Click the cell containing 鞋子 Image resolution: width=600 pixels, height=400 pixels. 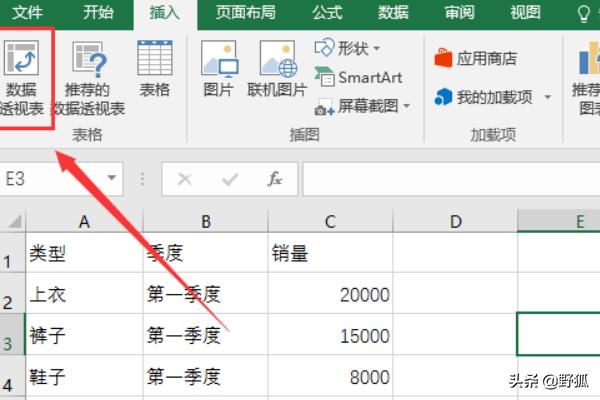click(84, 376)
